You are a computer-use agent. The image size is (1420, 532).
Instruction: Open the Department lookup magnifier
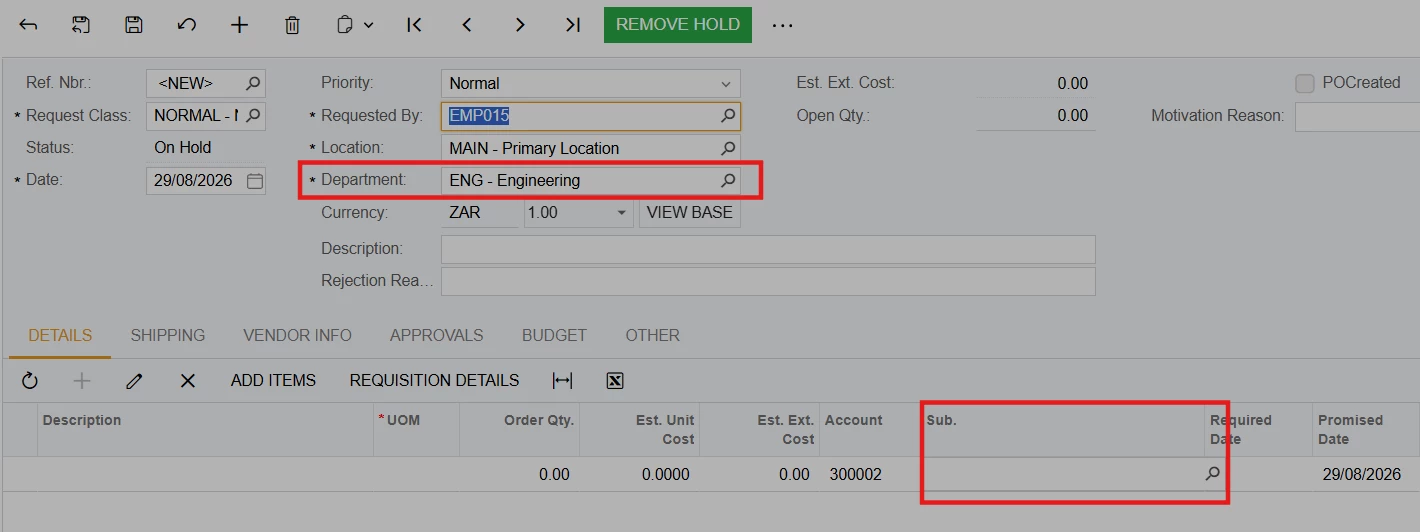pyautogui.click(x=728, y=180)
